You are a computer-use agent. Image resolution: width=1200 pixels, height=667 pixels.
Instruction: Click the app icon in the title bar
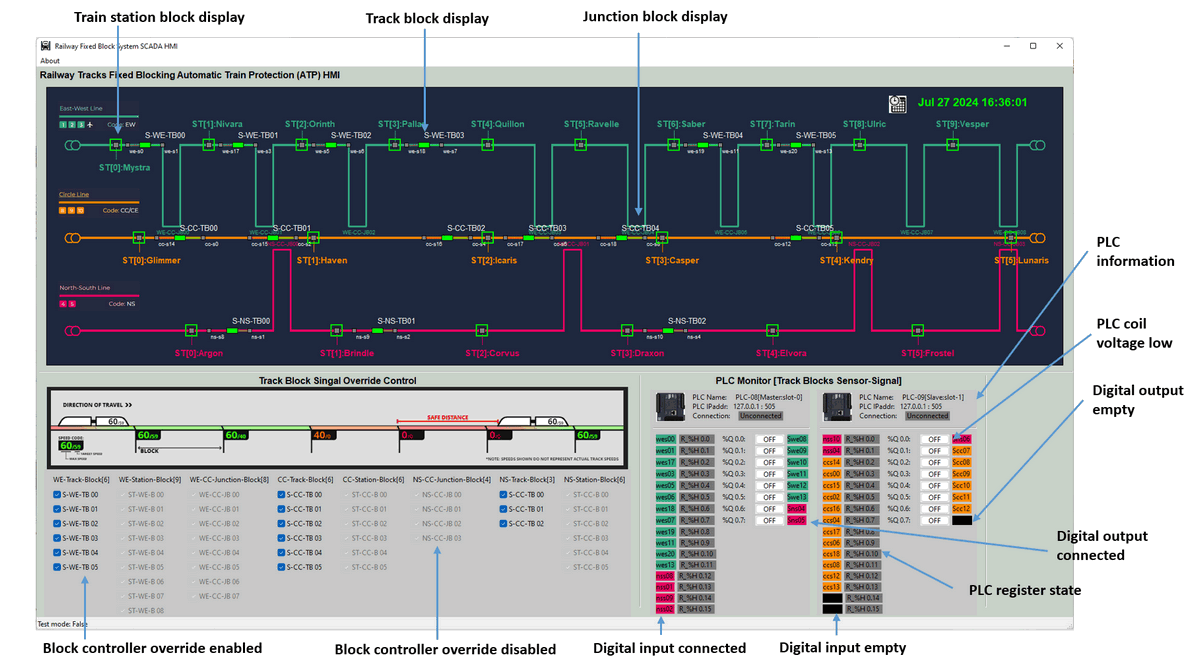coord(45,46)
